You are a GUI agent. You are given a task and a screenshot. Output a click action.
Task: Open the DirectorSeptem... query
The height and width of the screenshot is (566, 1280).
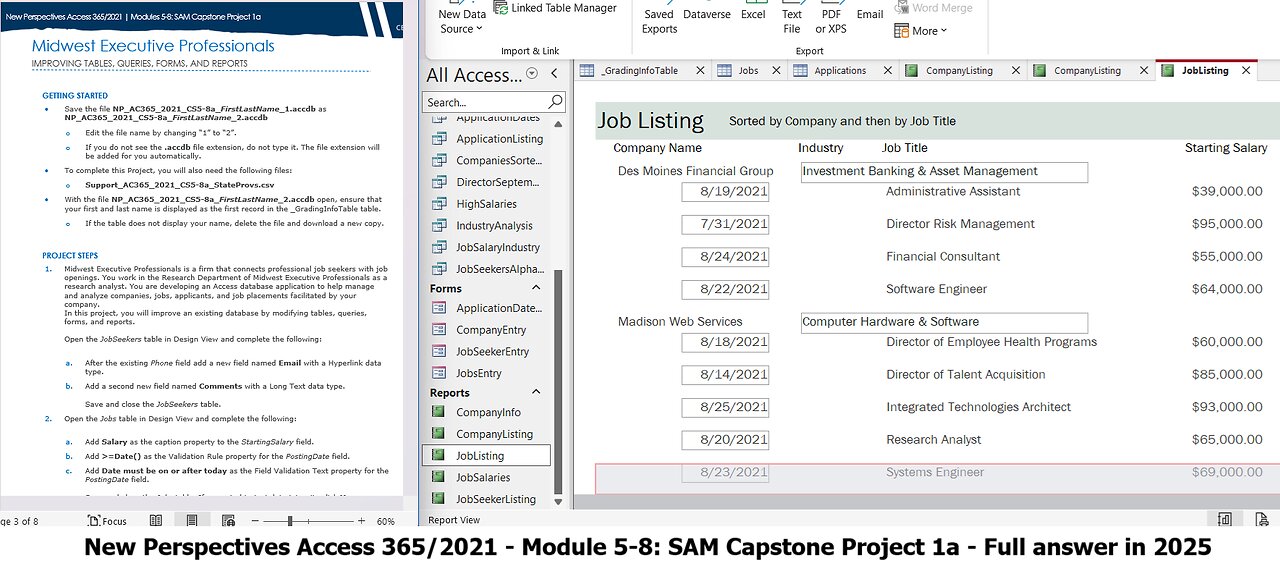pos(488,182)
